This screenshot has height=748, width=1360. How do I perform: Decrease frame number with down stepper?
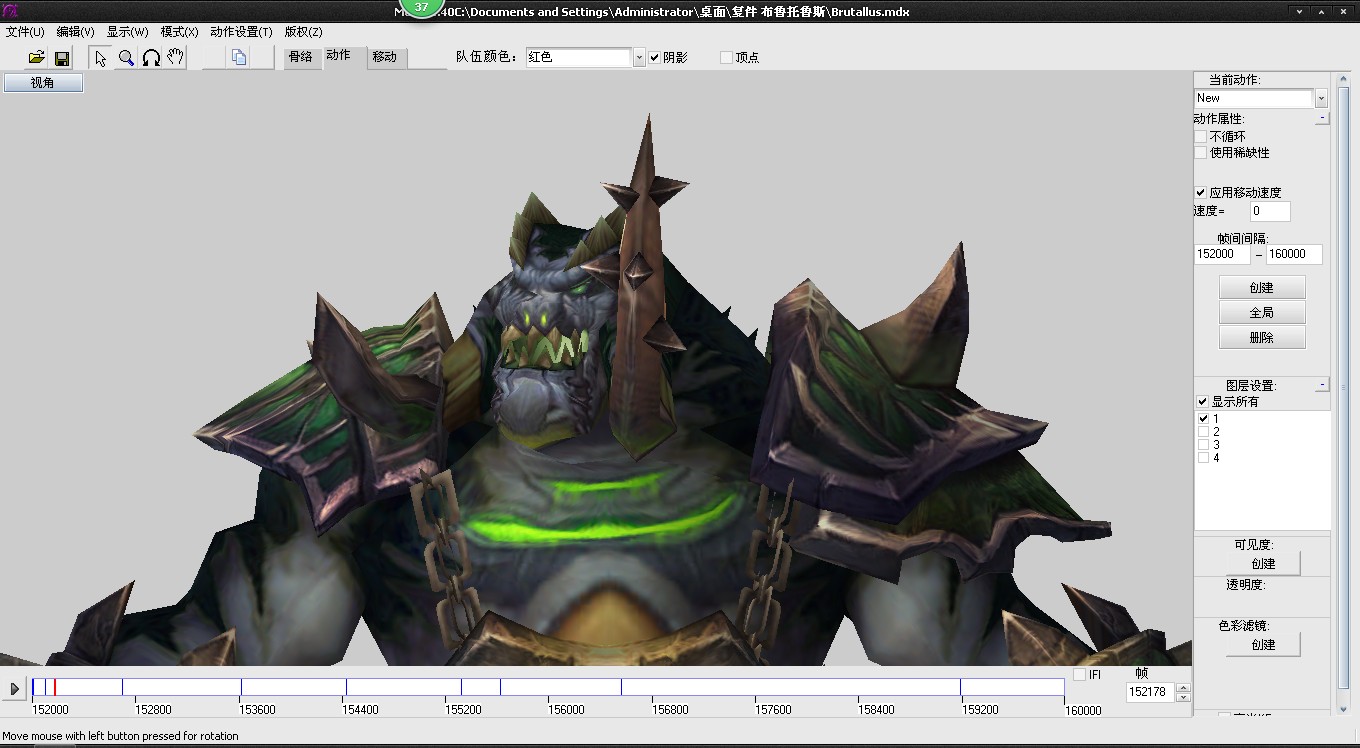click(x=1184, y=697)
